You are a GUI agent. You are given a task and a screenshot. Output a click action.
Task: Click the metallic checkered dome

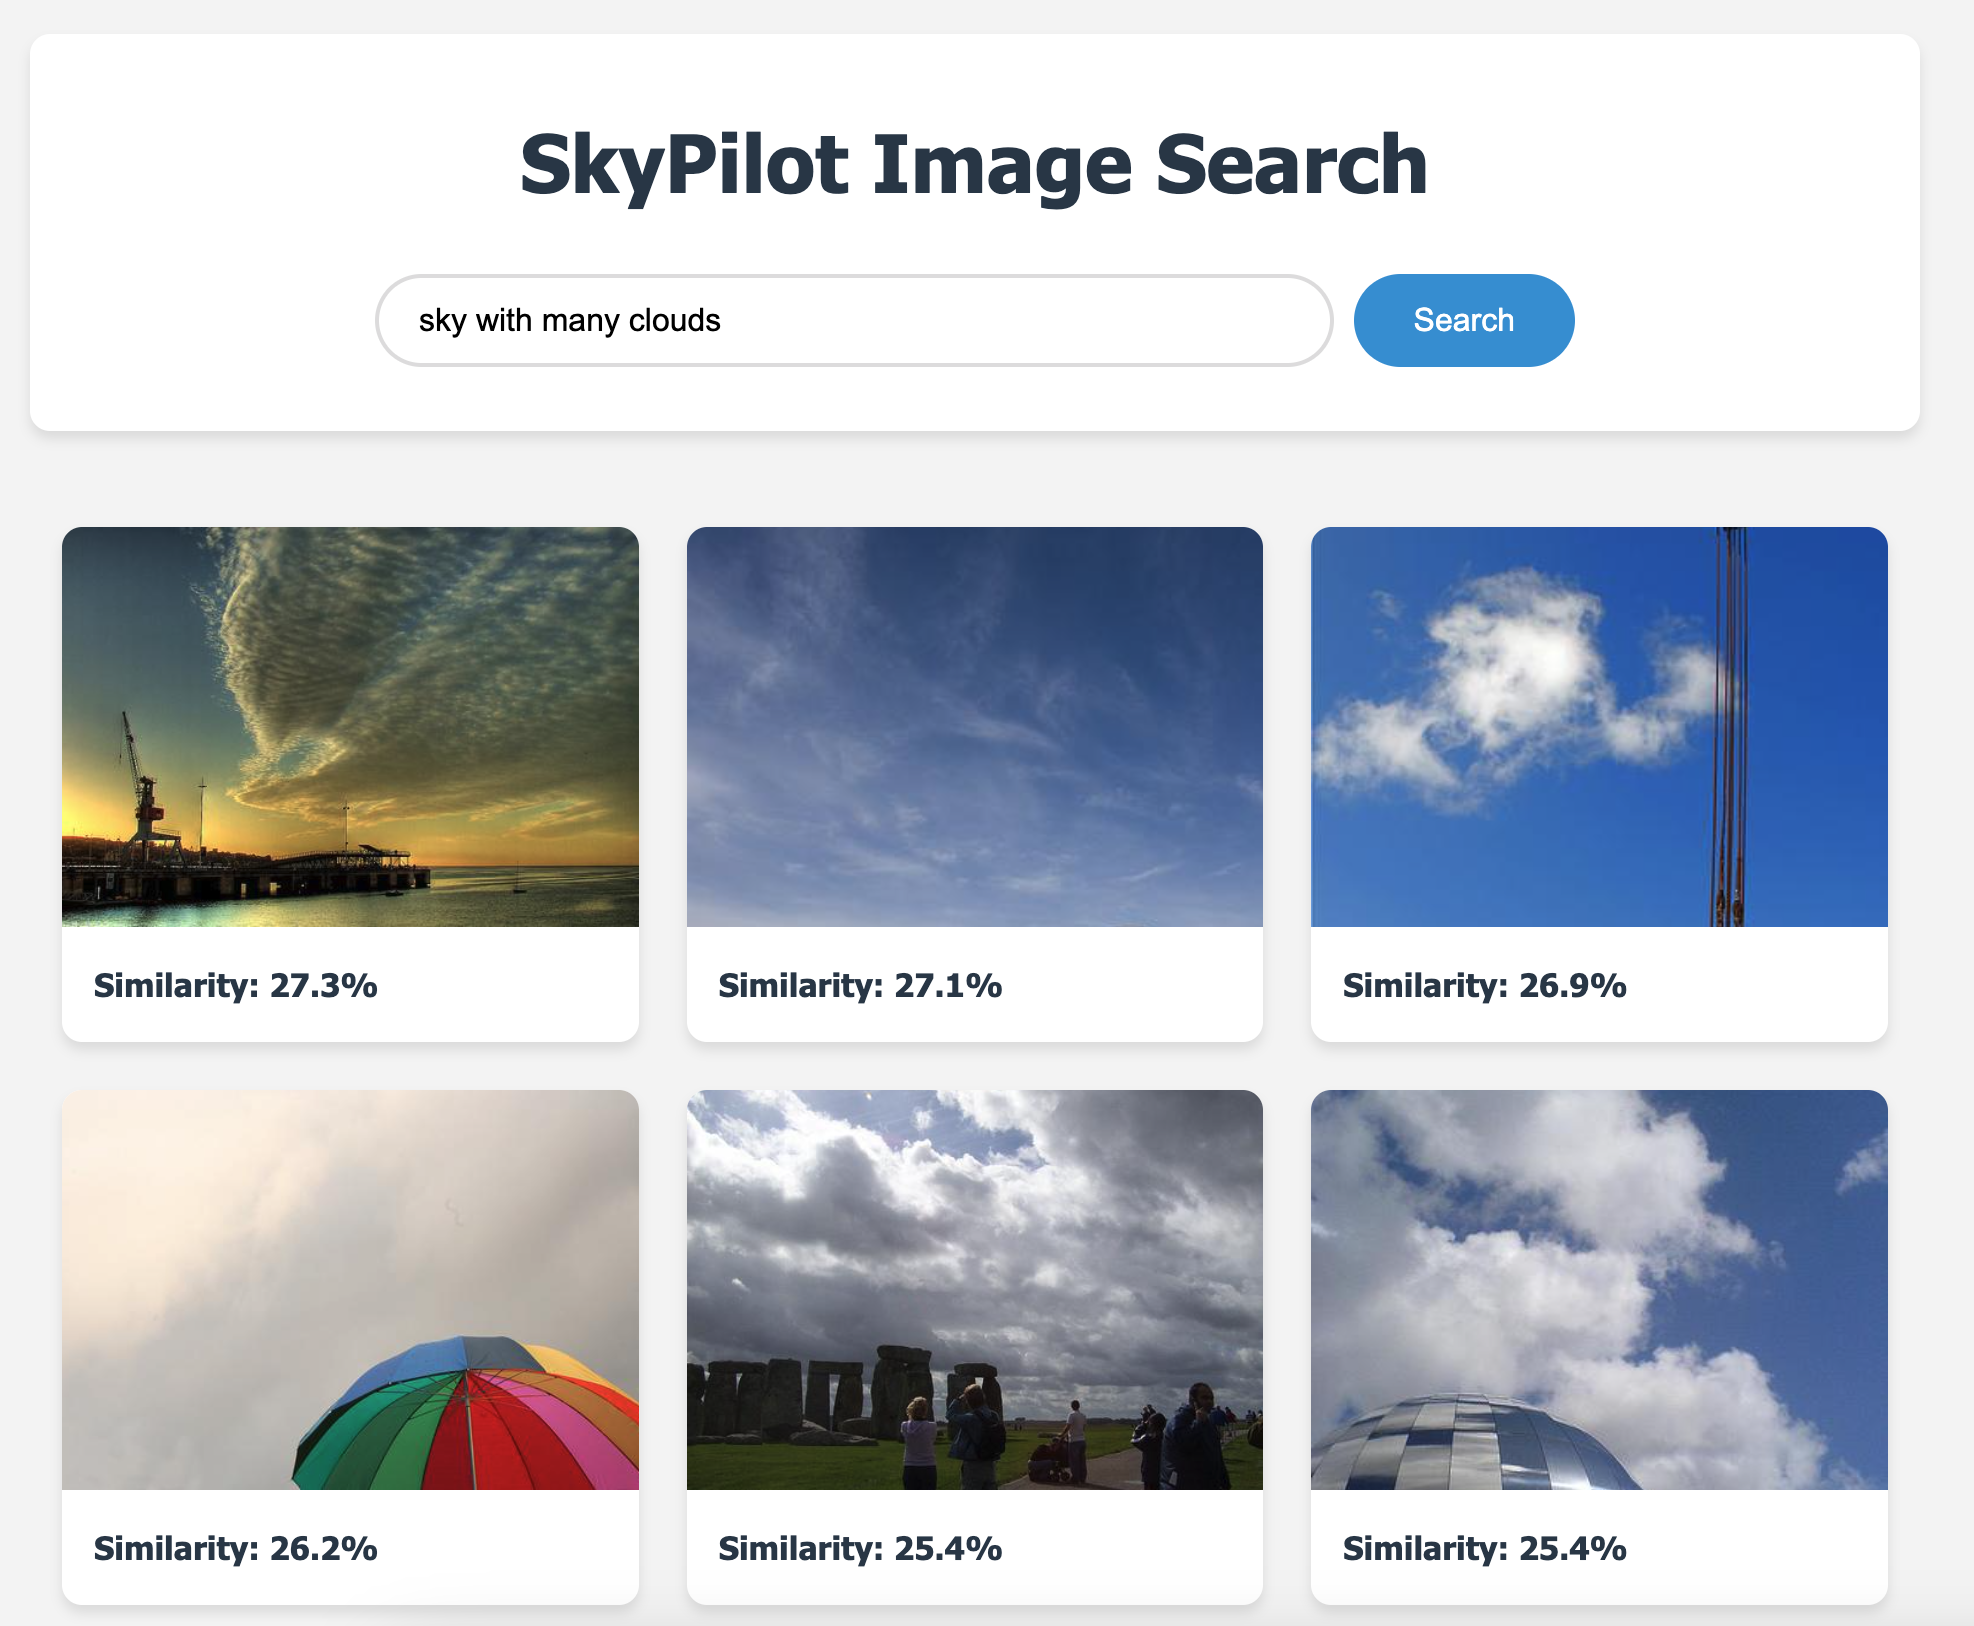[1475, 1442]
